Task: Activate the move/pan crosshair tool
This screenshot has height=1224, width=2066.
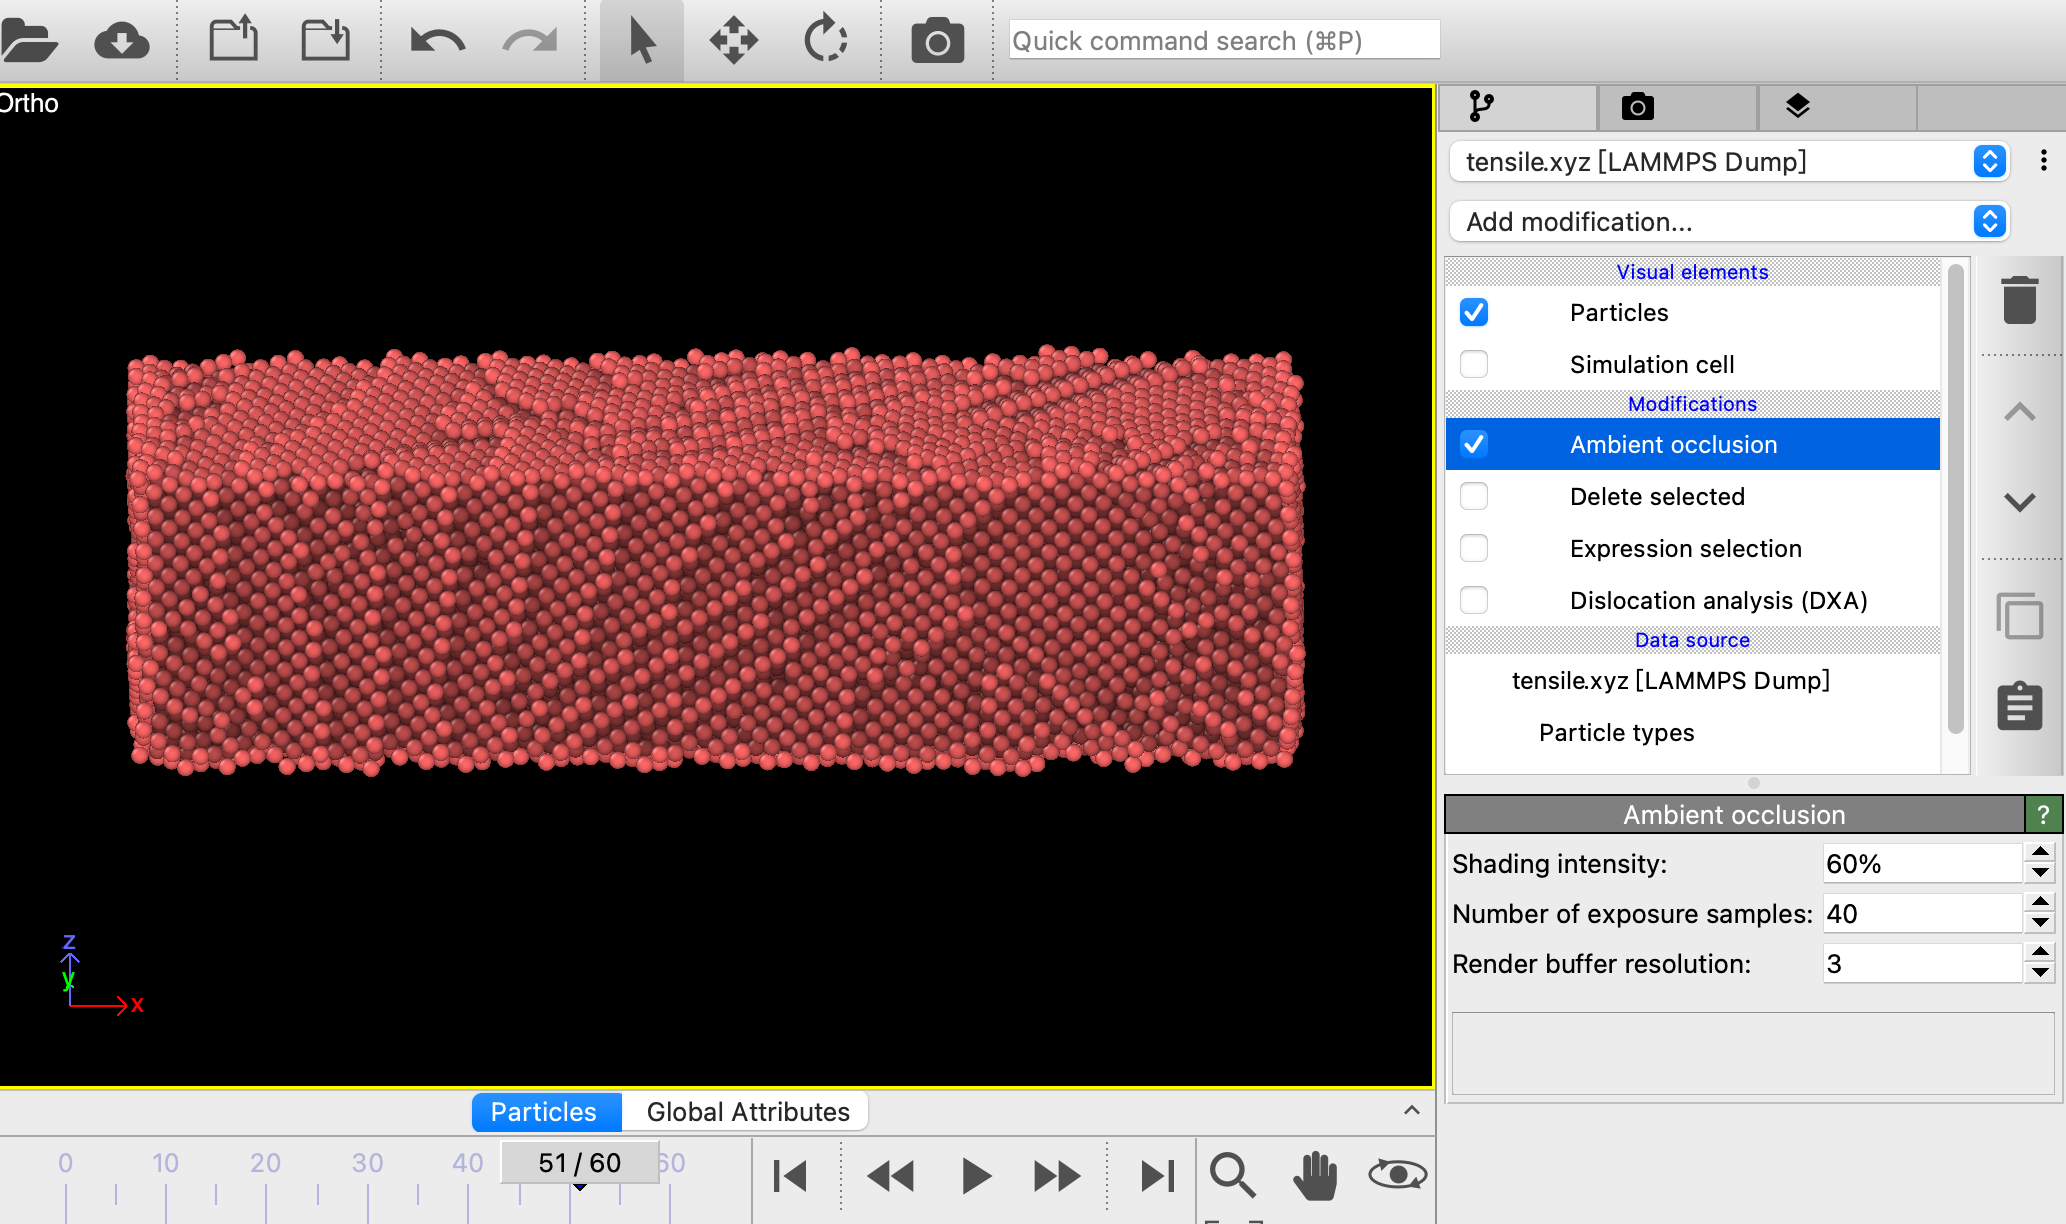Action: click(x=733, y=41)
